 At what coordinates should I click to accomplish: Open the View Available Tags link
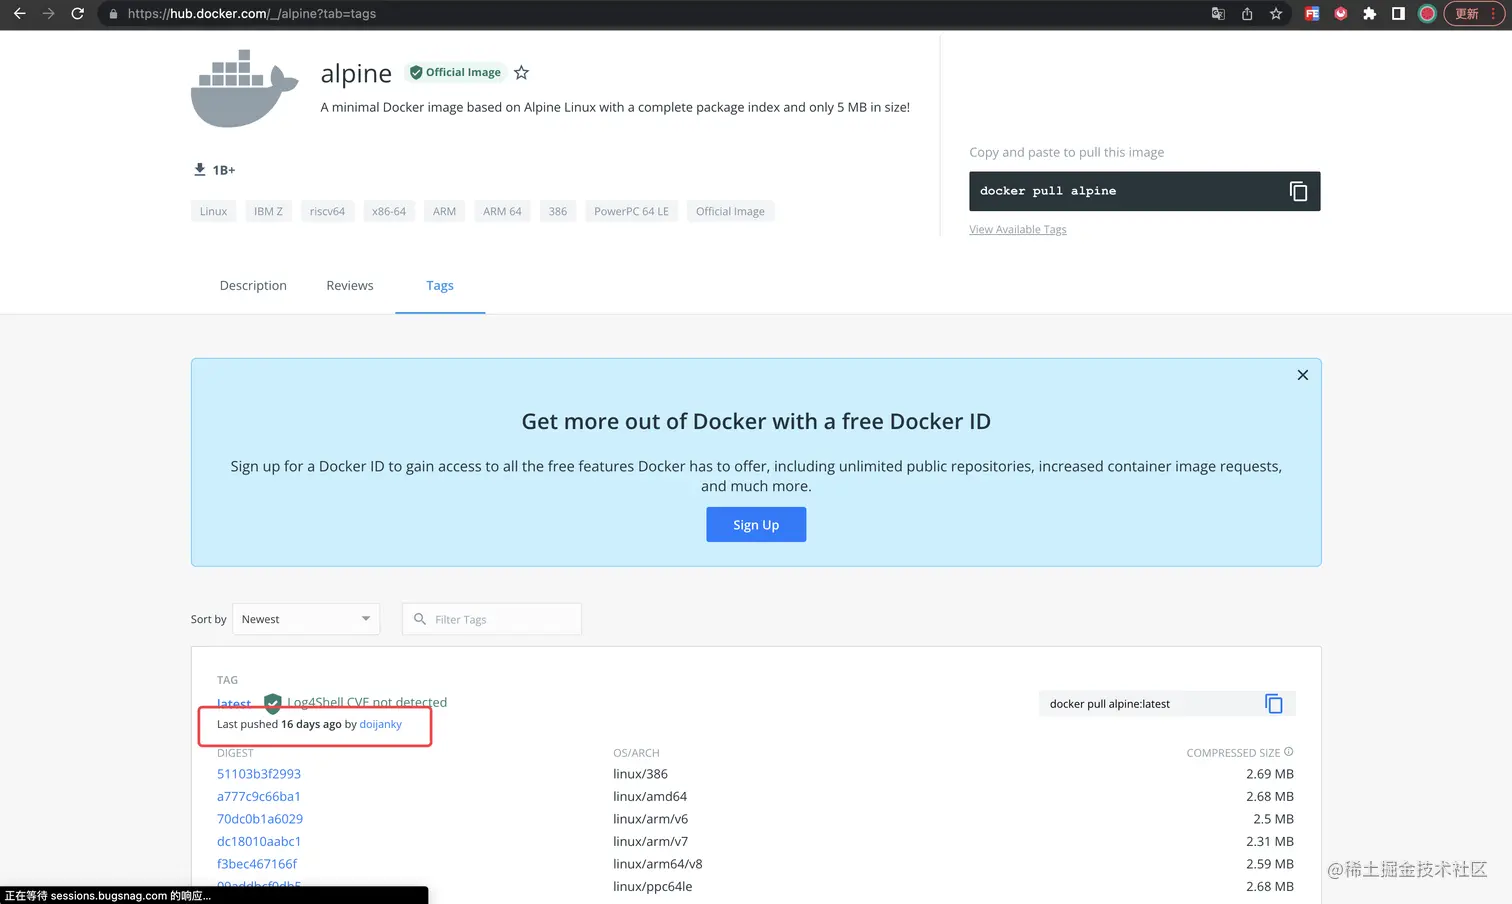[1018, 230]
